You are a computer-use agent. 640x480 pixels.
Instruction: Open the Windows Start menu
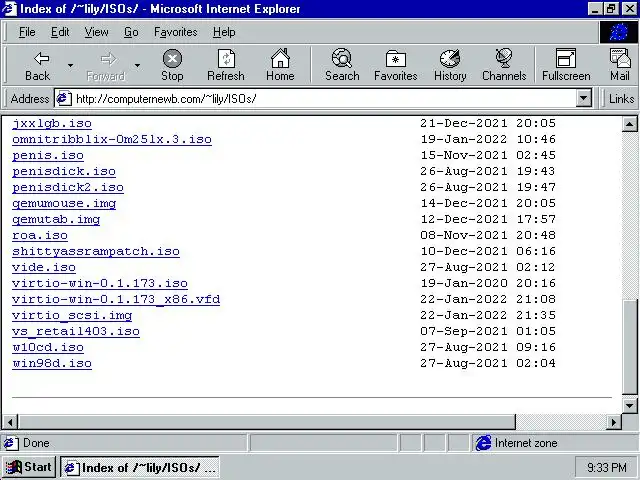[29, 467]
